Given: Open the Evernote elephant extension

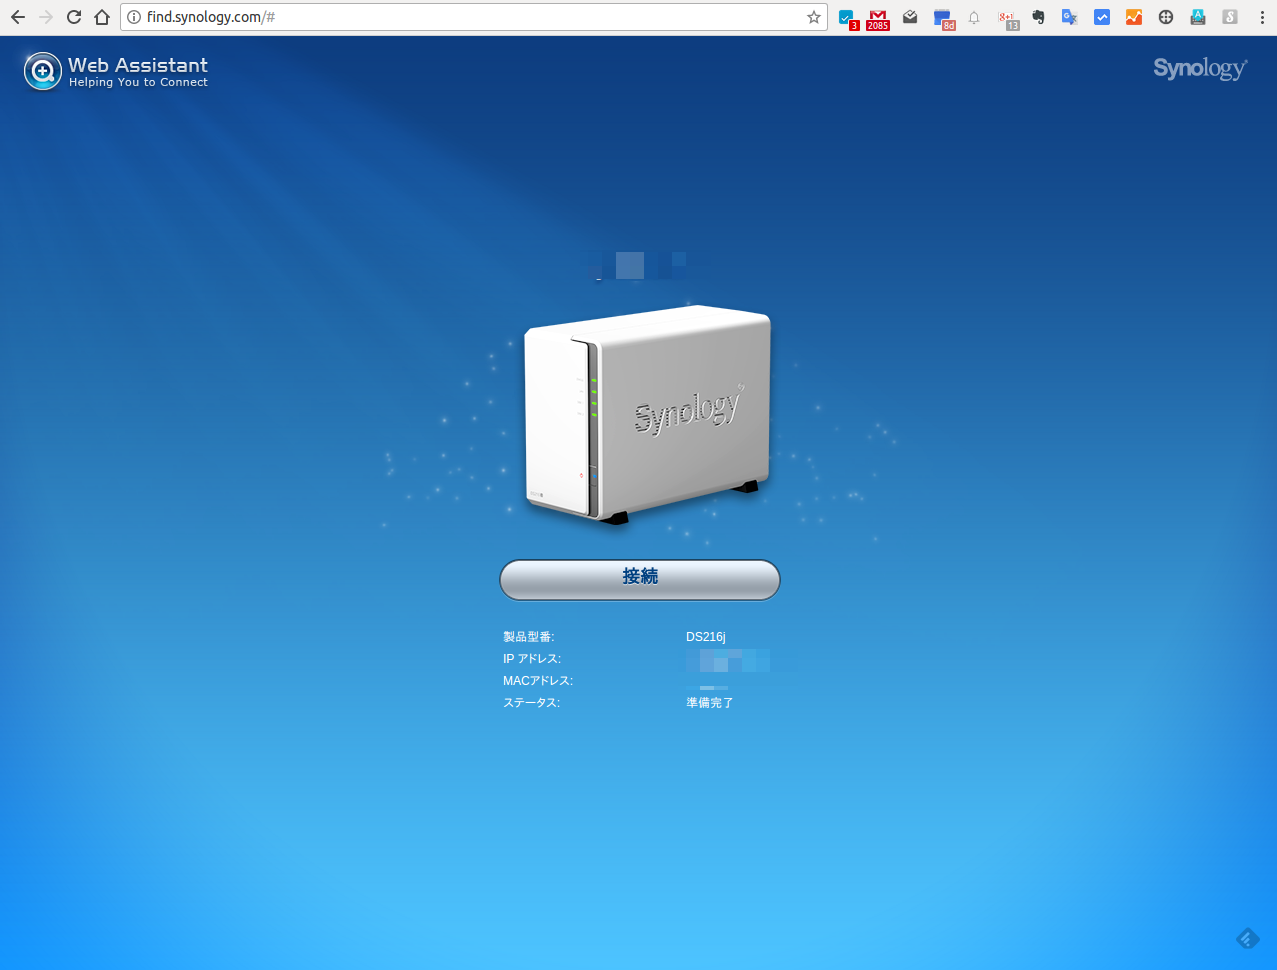Looking at the screenshot, I should [1038, 17].
